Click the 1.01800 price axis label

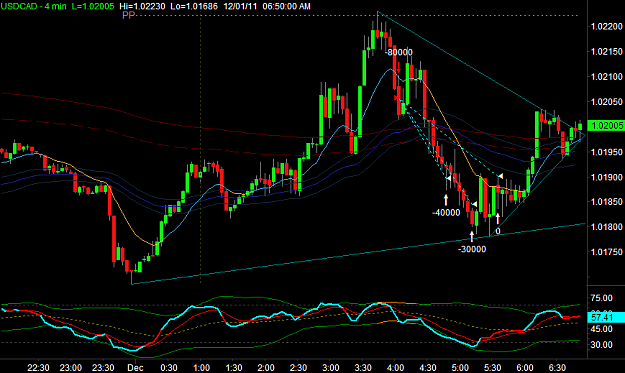(606, 227)
